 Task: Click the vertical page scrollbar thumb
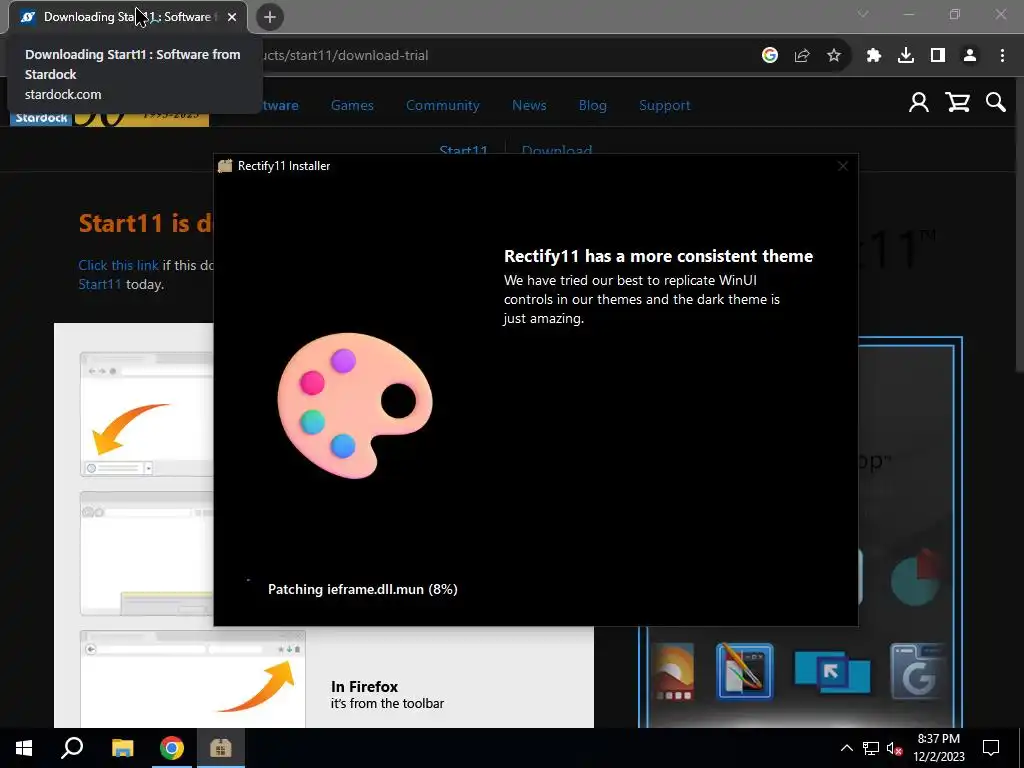pos(1018,225)
